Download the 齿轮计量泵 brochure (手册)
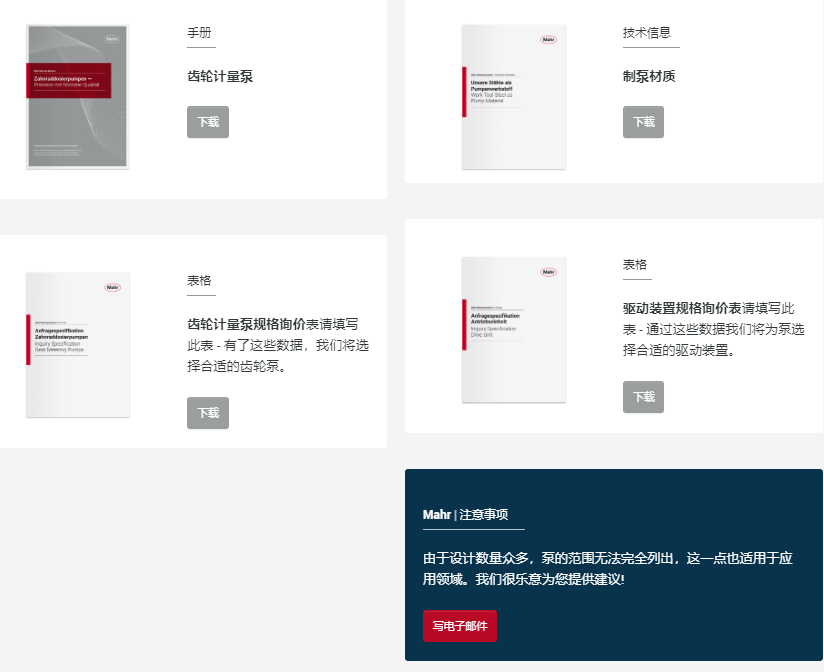824x672 pixels. coord(208,122)
